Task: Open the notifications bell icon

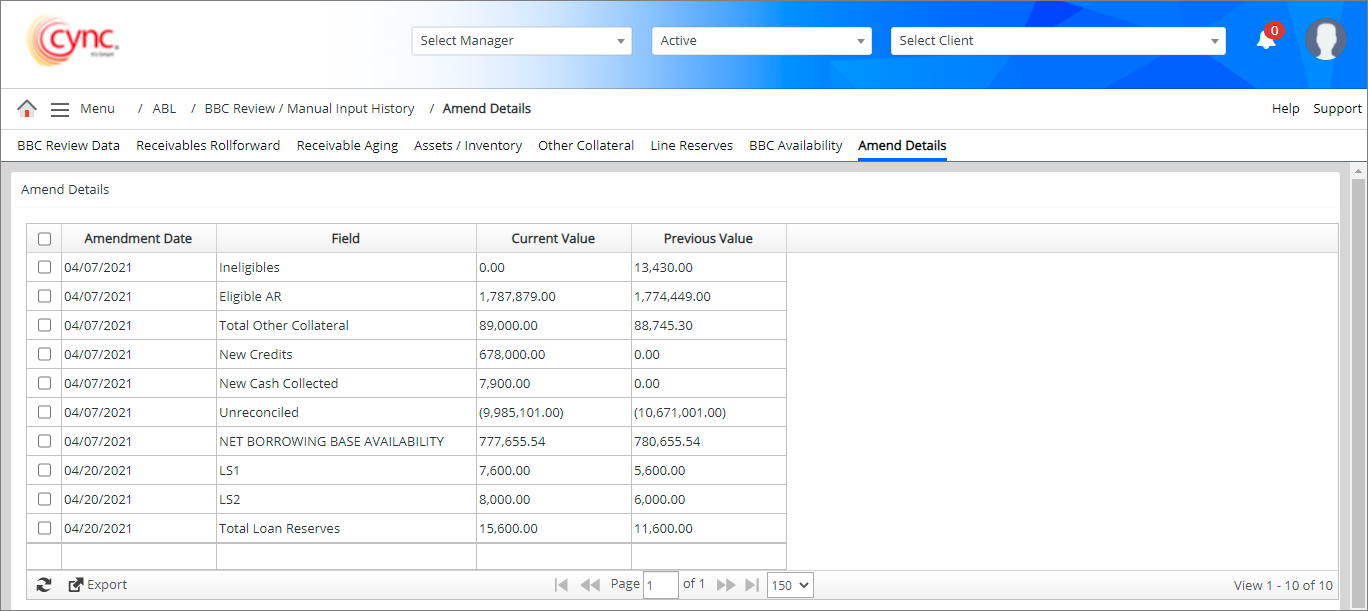Action: [1266, 40]
